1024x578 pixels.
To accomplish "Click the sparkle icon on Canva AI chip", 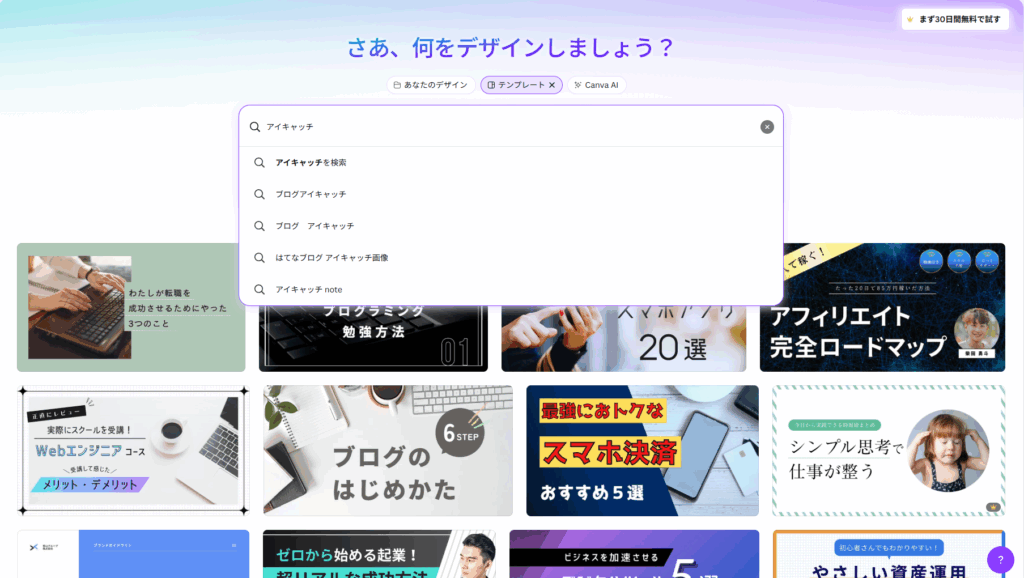I will tap(578, 85).
